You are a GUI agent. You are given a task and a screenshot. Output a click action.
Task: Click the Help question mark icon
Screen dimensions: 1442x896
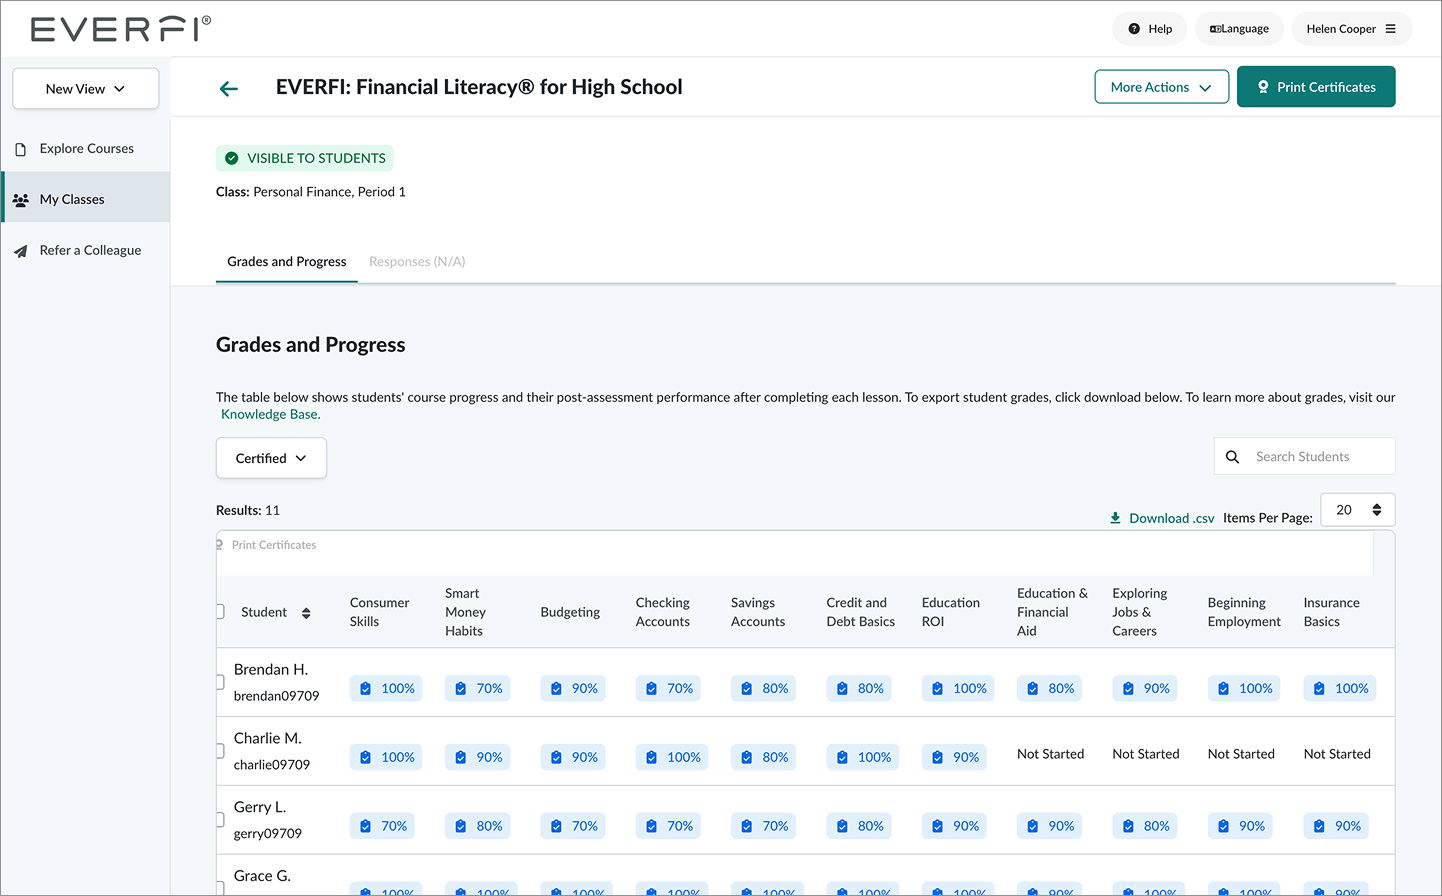pyautogui.click(x=1134, y=29)
